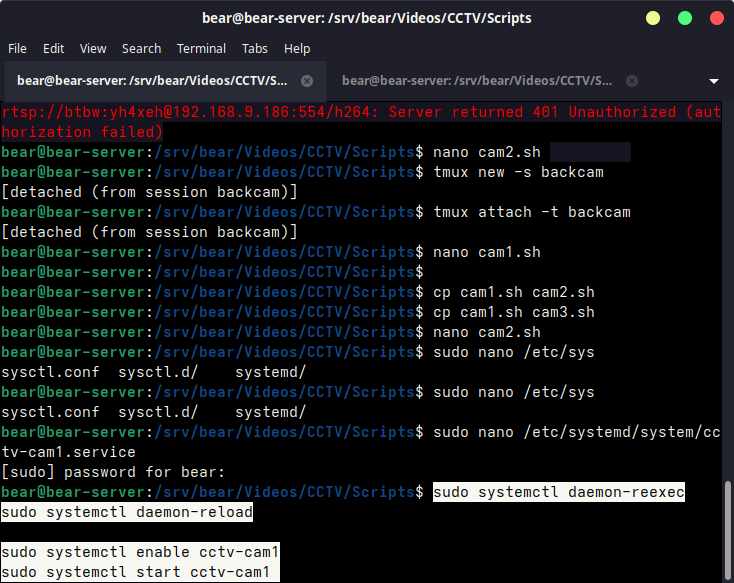Screen dimensions: 734x583
Task: Click the 'nano cam1.sh' command
Action: pos(487,252)
